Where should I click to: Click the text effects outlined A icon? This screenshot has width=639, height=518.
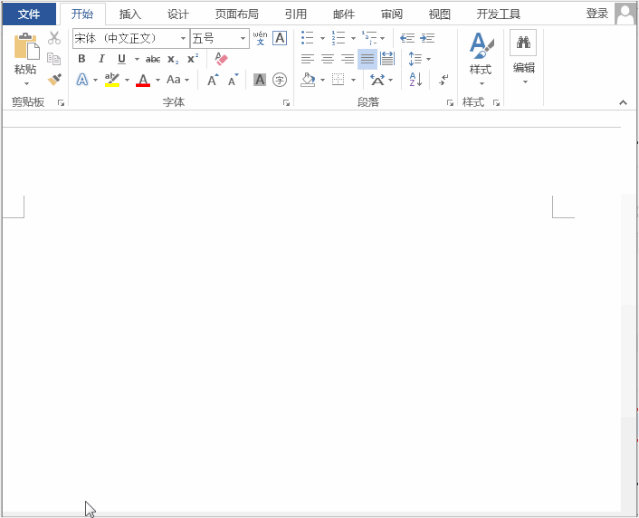coord(82,79)
